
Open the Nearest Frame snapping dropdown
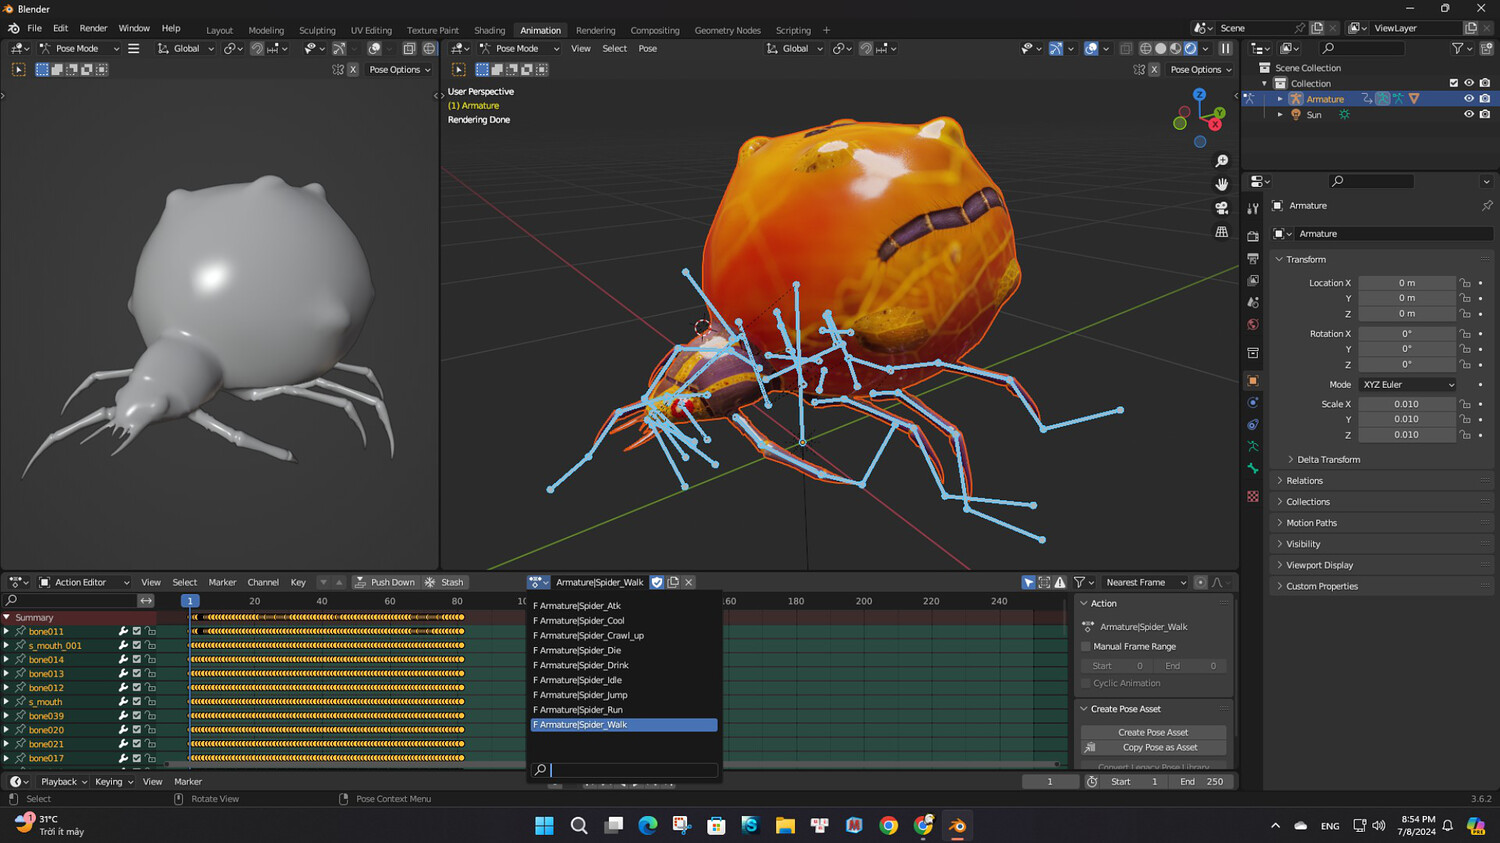pos(1144,582)
